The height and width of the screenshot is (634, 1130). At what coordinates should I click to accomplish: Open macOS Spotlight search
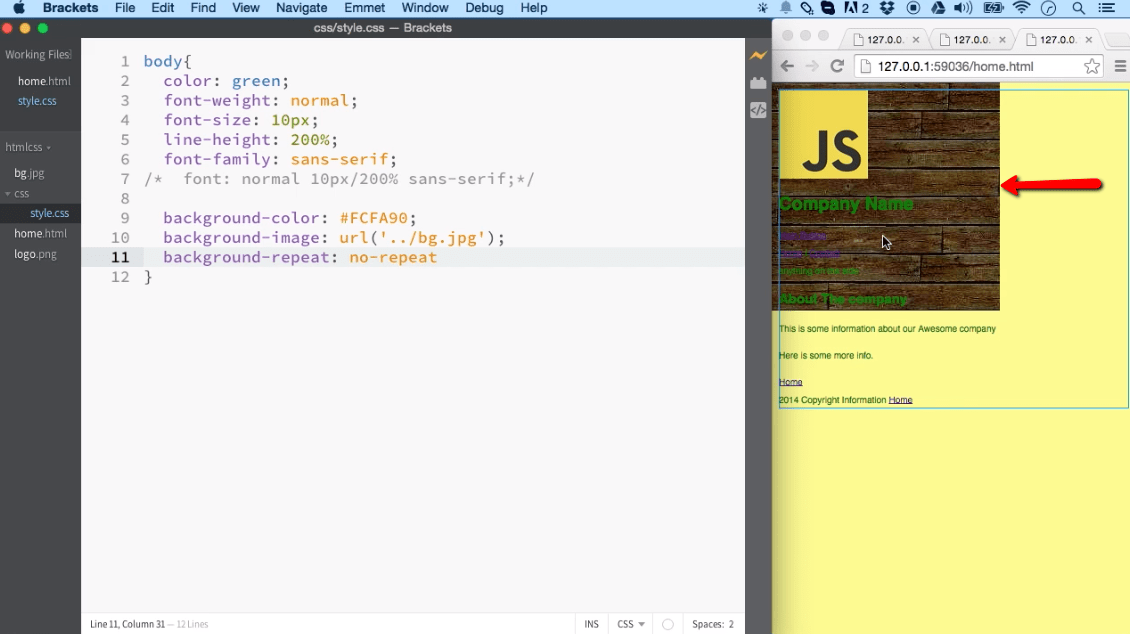coord(1080,8)
